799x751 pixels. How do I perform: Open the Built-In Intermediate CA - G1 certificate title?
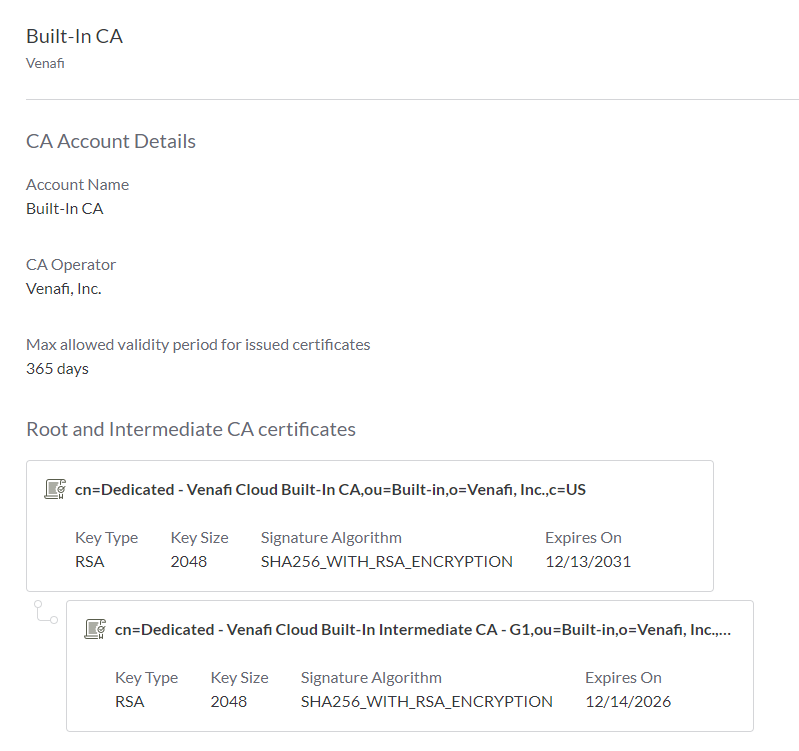point(423,630)
